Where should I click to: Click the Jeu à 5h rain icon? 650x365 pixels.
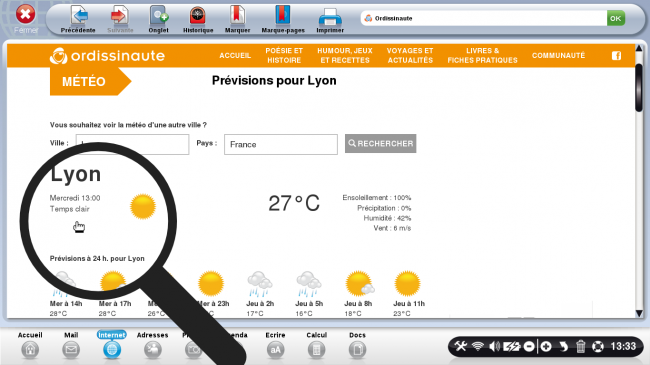point(309,284)
